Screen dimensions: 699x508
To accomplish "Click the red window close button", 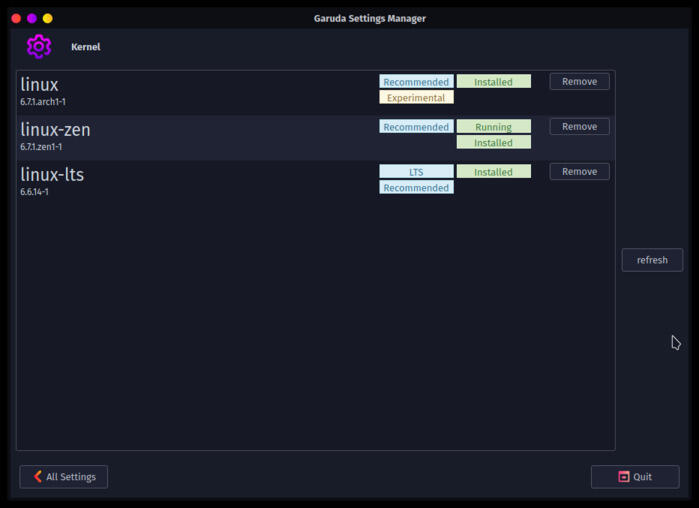I will coord(16,18).
